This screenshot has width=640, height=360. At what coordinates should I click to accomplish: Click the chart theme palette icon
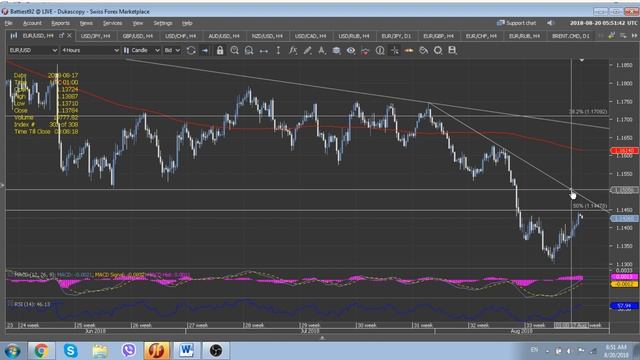[423, 50]
